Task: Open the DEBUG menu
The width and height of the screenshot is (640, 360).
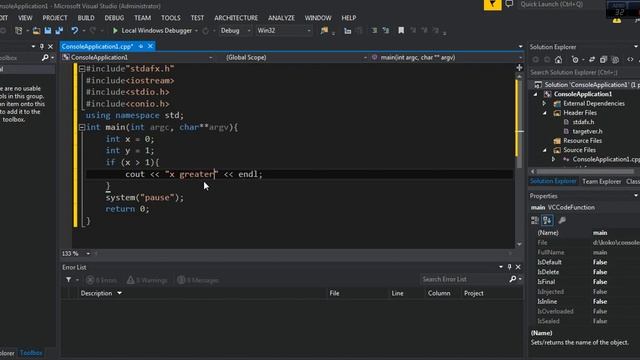Action: tap(114, 18)
